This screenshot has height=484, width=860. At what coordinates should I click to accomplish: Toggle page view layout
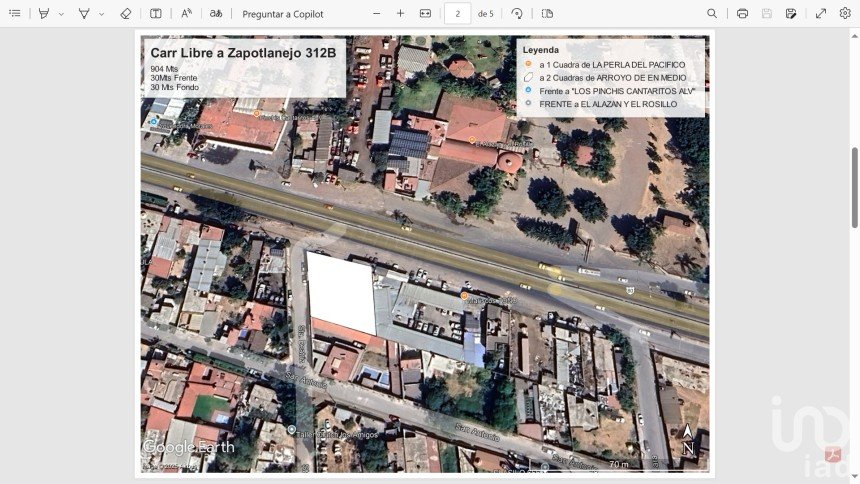click(x=547, y=14)
